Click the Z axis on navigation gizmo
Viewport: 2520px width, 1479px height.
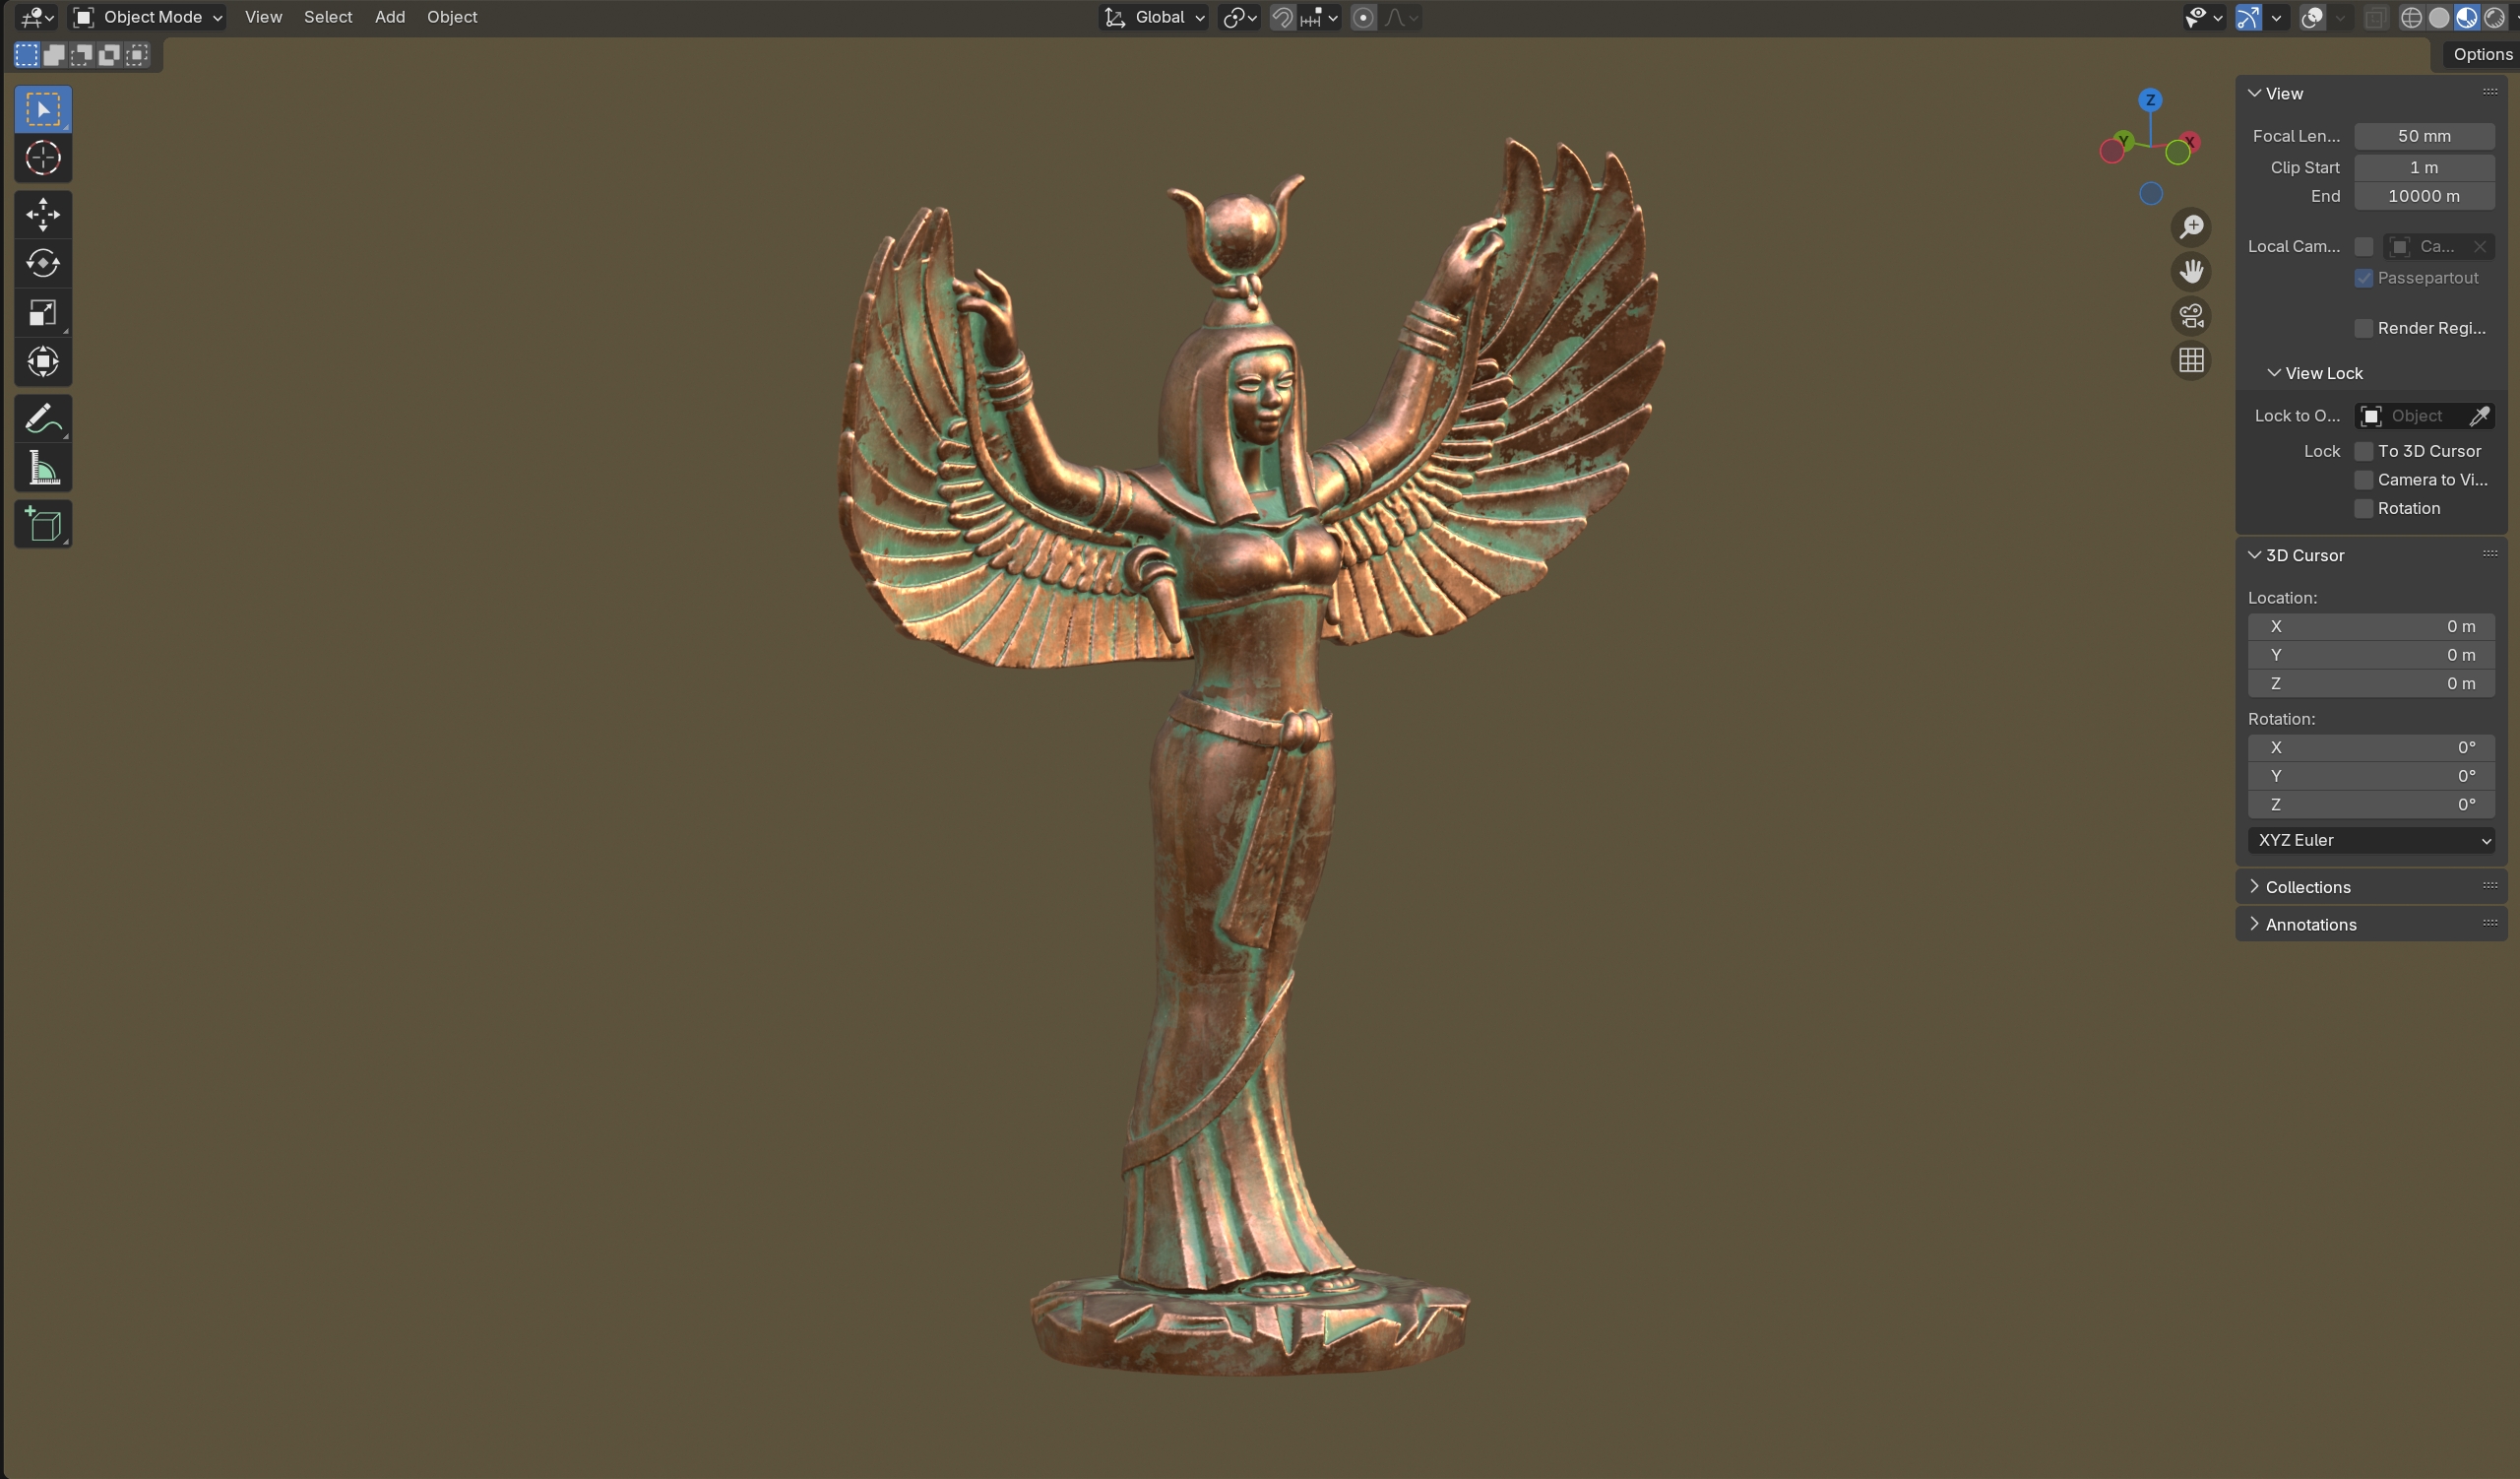point(2150,100)
